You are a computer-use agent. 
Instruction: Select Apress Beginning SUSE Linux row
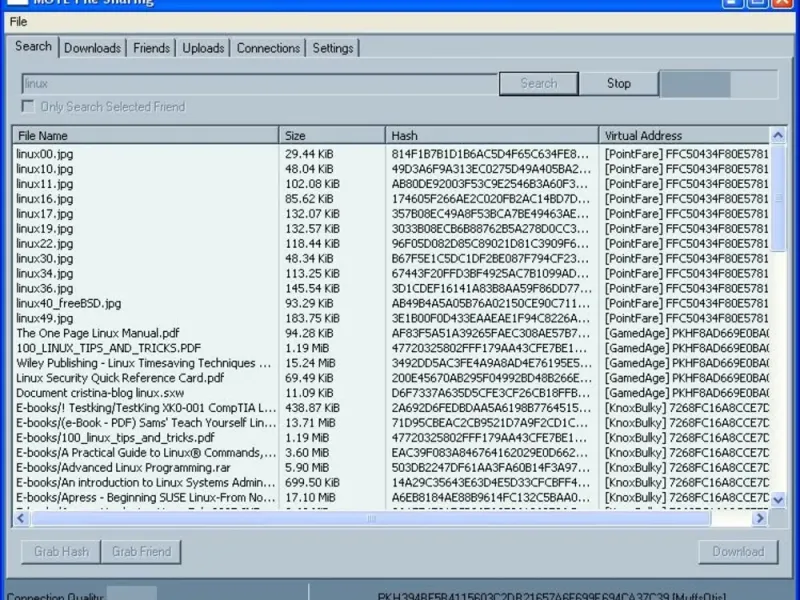391,497
